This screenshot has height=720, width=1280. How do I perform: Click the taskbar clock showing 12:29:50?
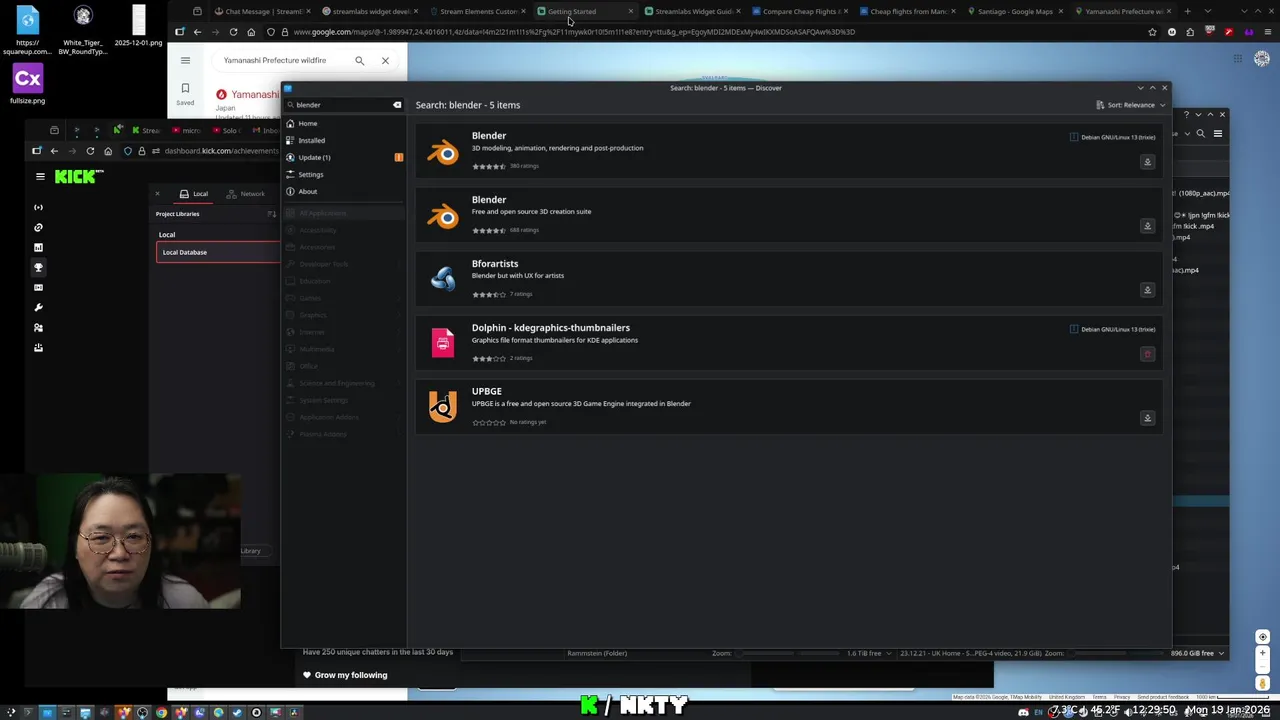(1154, 710)
